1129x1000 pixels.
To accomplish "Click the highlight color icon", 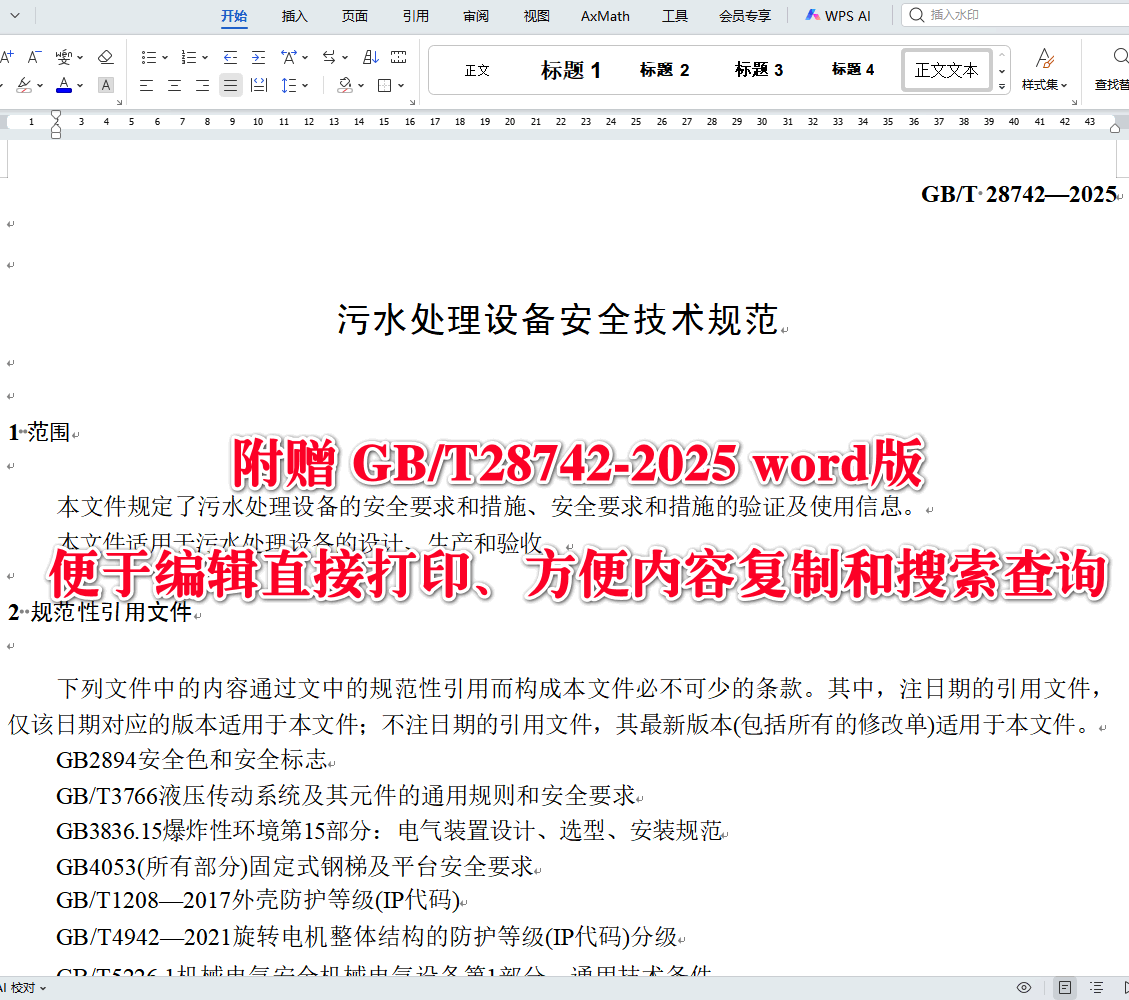I will pyautogui.click(x=24, y=85).
